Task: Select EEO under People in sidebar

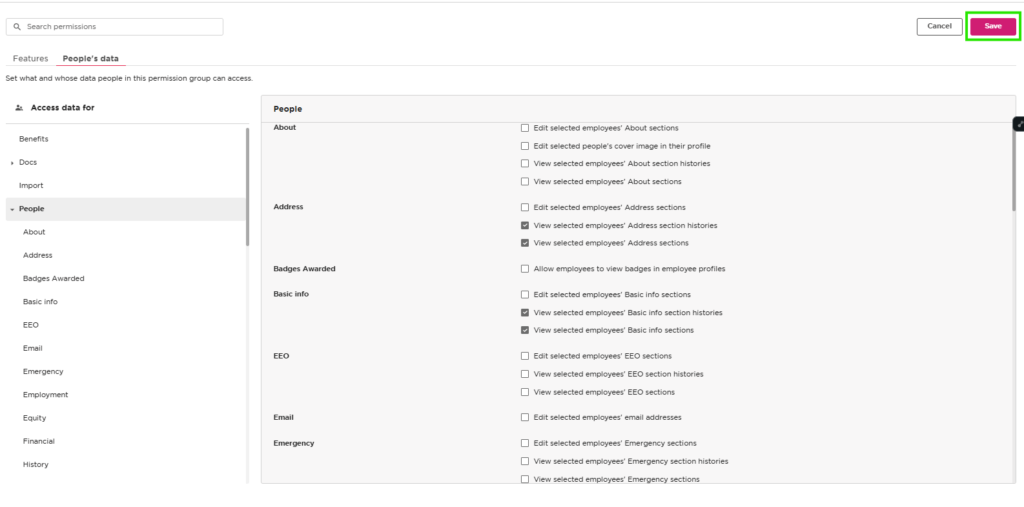Action: tap(31, 325)
